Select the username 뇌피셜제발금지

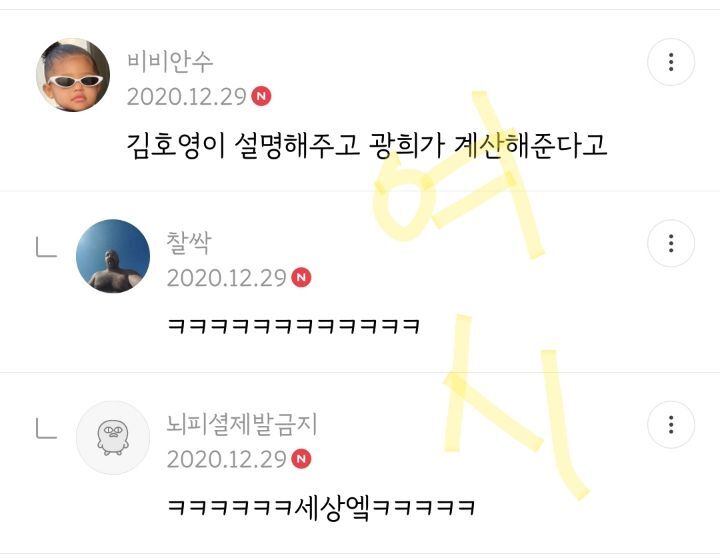coord(242,424)
